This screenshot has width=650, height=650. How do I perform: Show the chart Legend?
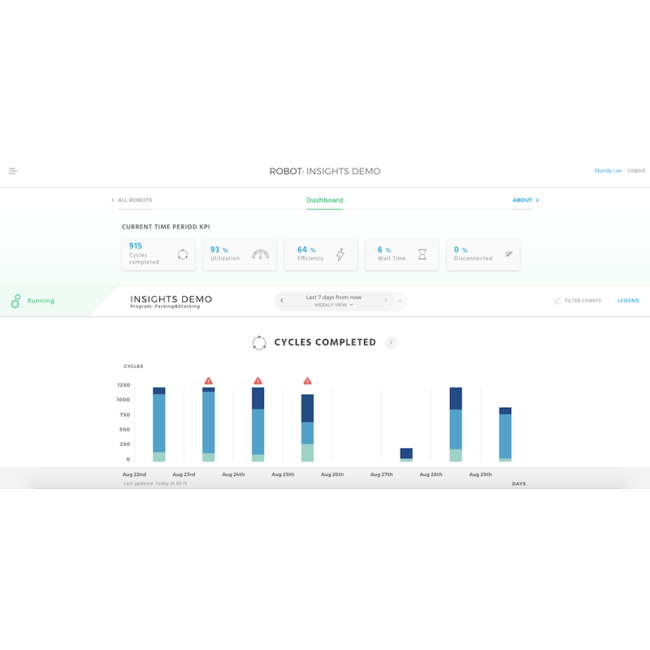pyautogui.click(x=628, y=301)
